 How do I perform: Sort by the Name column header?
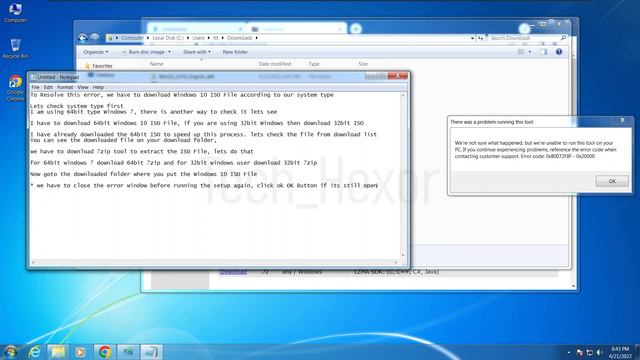click(x=156, y=64)
